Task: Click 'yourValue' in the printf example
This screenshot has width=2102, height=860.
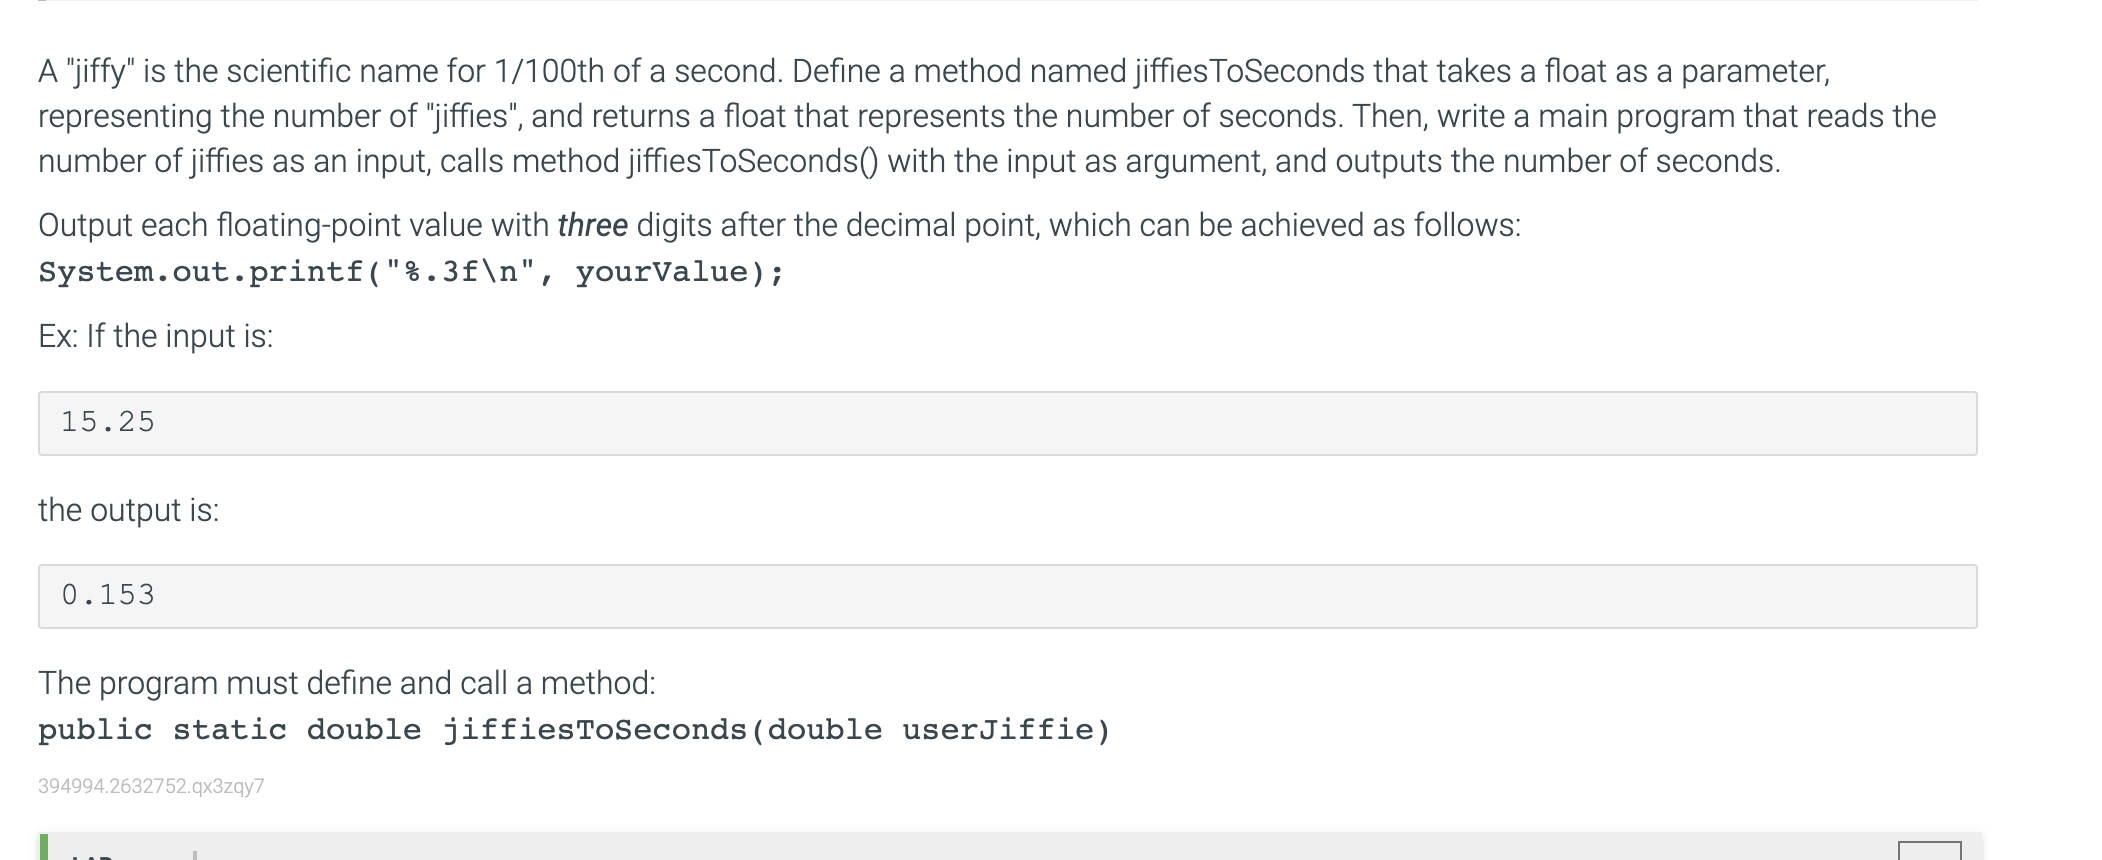Action: click(x=662, y=272)
